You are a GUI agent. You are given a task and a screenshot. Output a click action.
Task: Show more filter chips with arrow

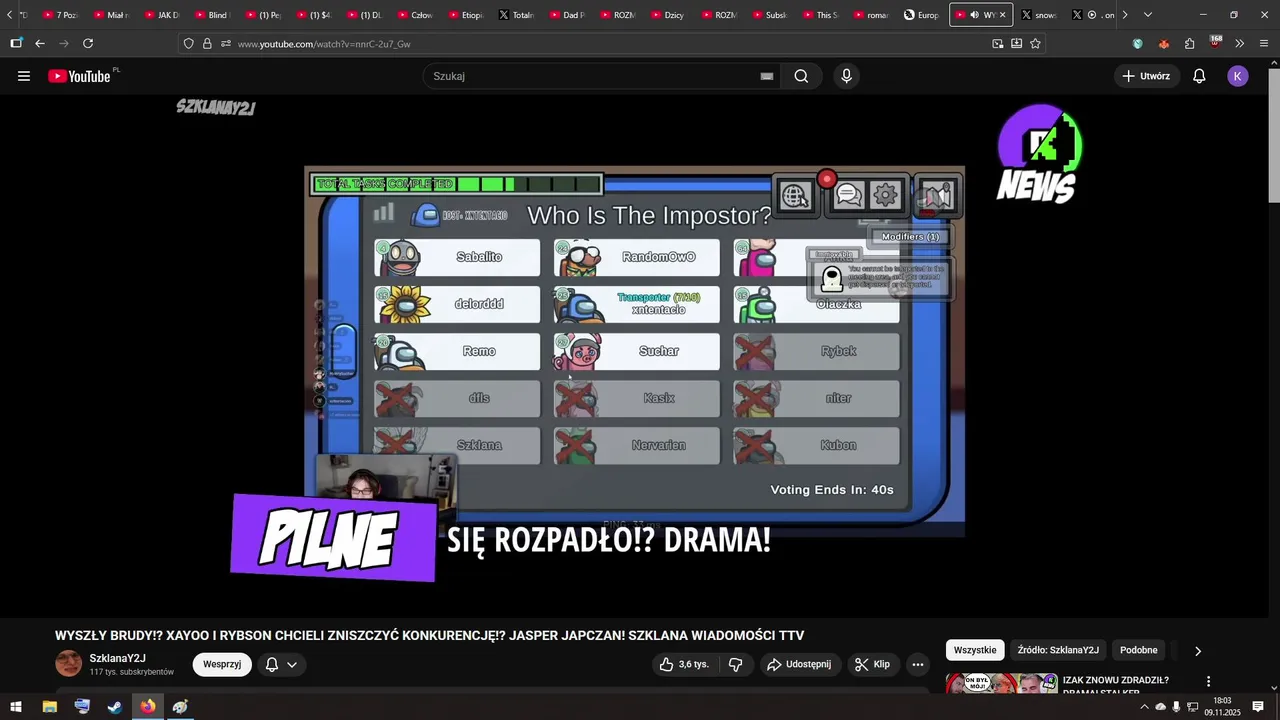coord(1197,651)
